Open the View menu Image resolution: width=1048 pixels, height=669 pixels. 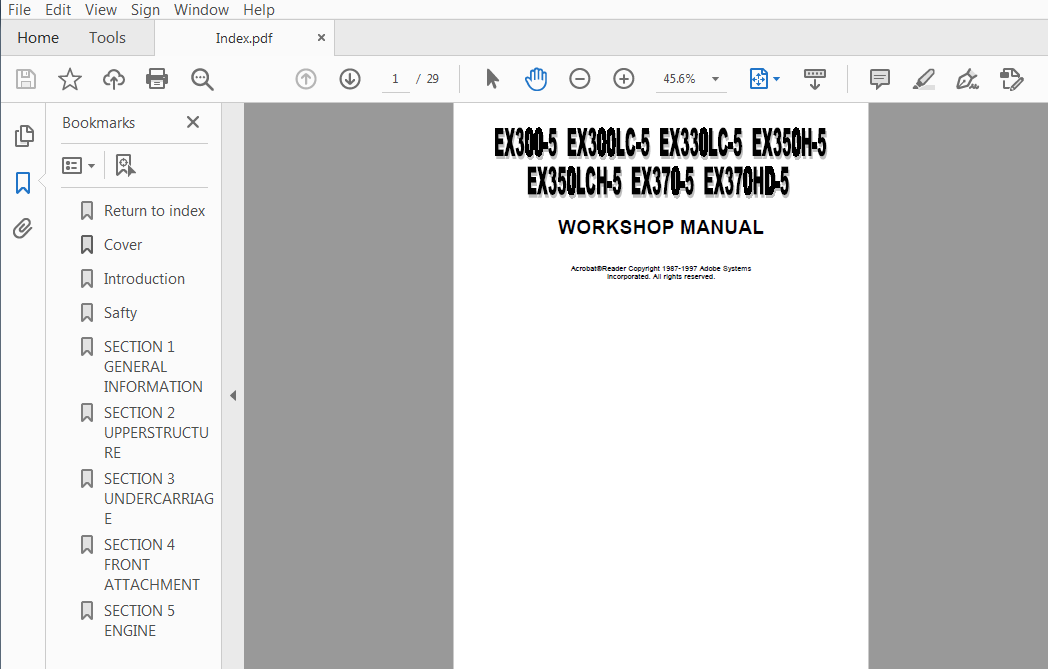click(101, 10)
